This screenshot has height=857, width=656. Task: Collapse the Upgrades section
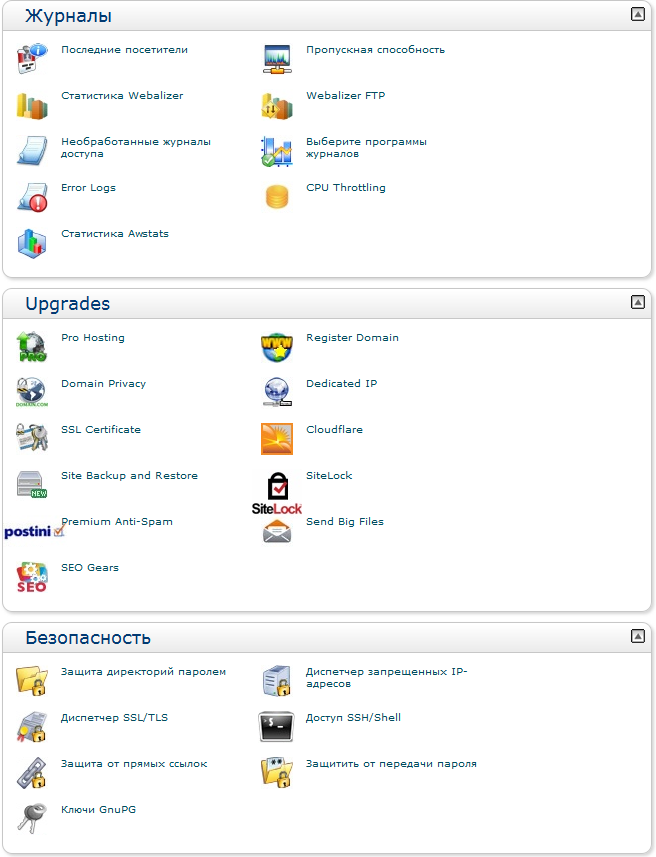coord(637,302)
